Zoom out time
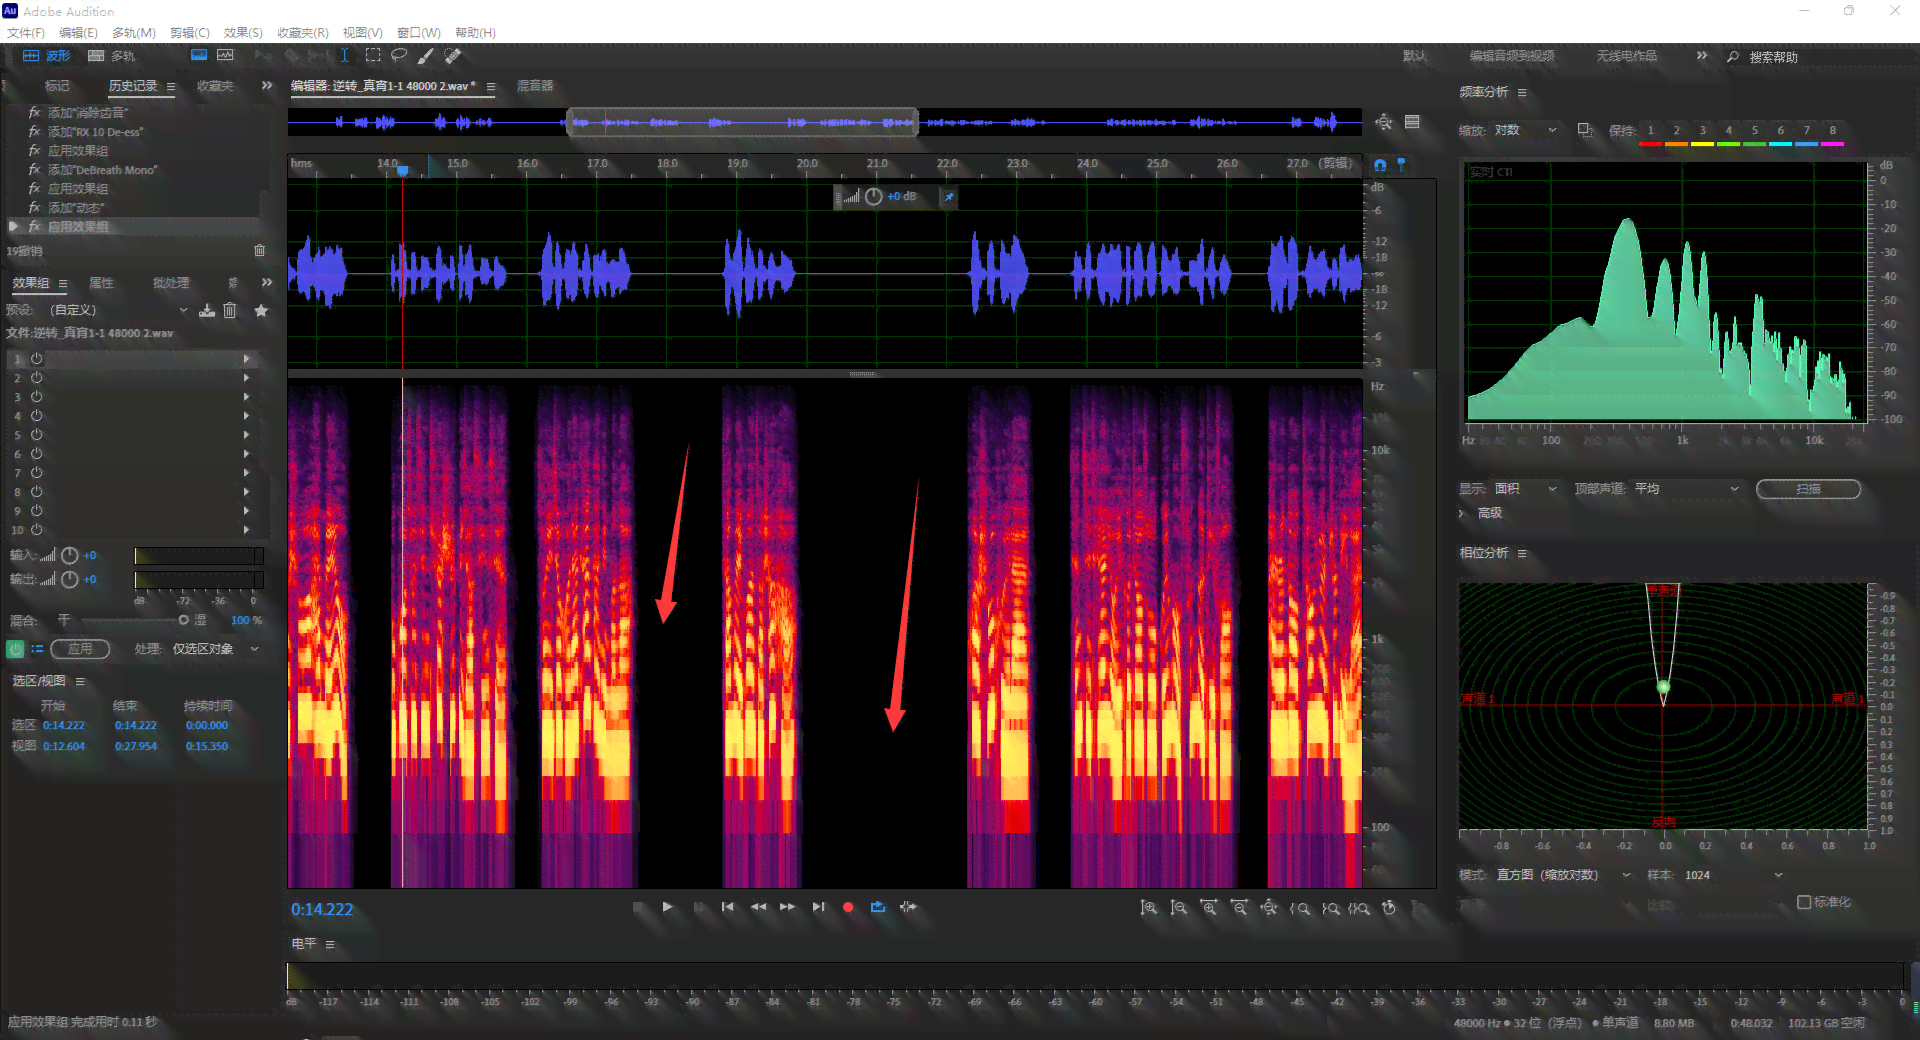This screenshot has height=1040, width=1920. coord(1239,908)
